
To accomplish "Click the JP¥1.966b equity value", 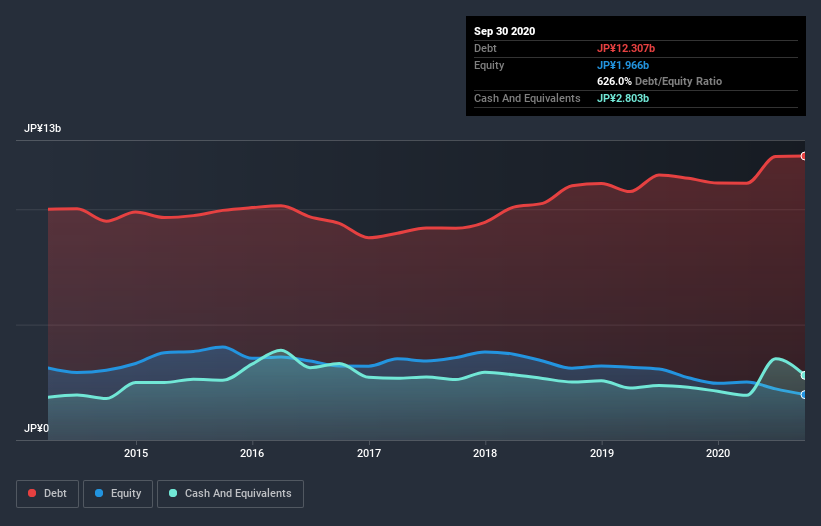I will pyautogui.click(x=623, y=65).
